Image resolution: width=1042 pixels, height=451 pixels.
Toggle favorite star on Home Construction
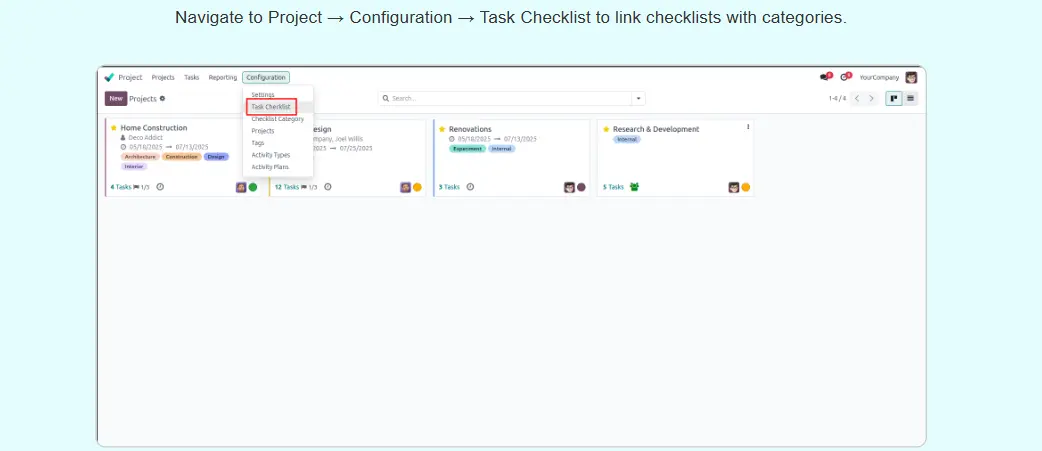pyautogui.click(x=114, y=128)
